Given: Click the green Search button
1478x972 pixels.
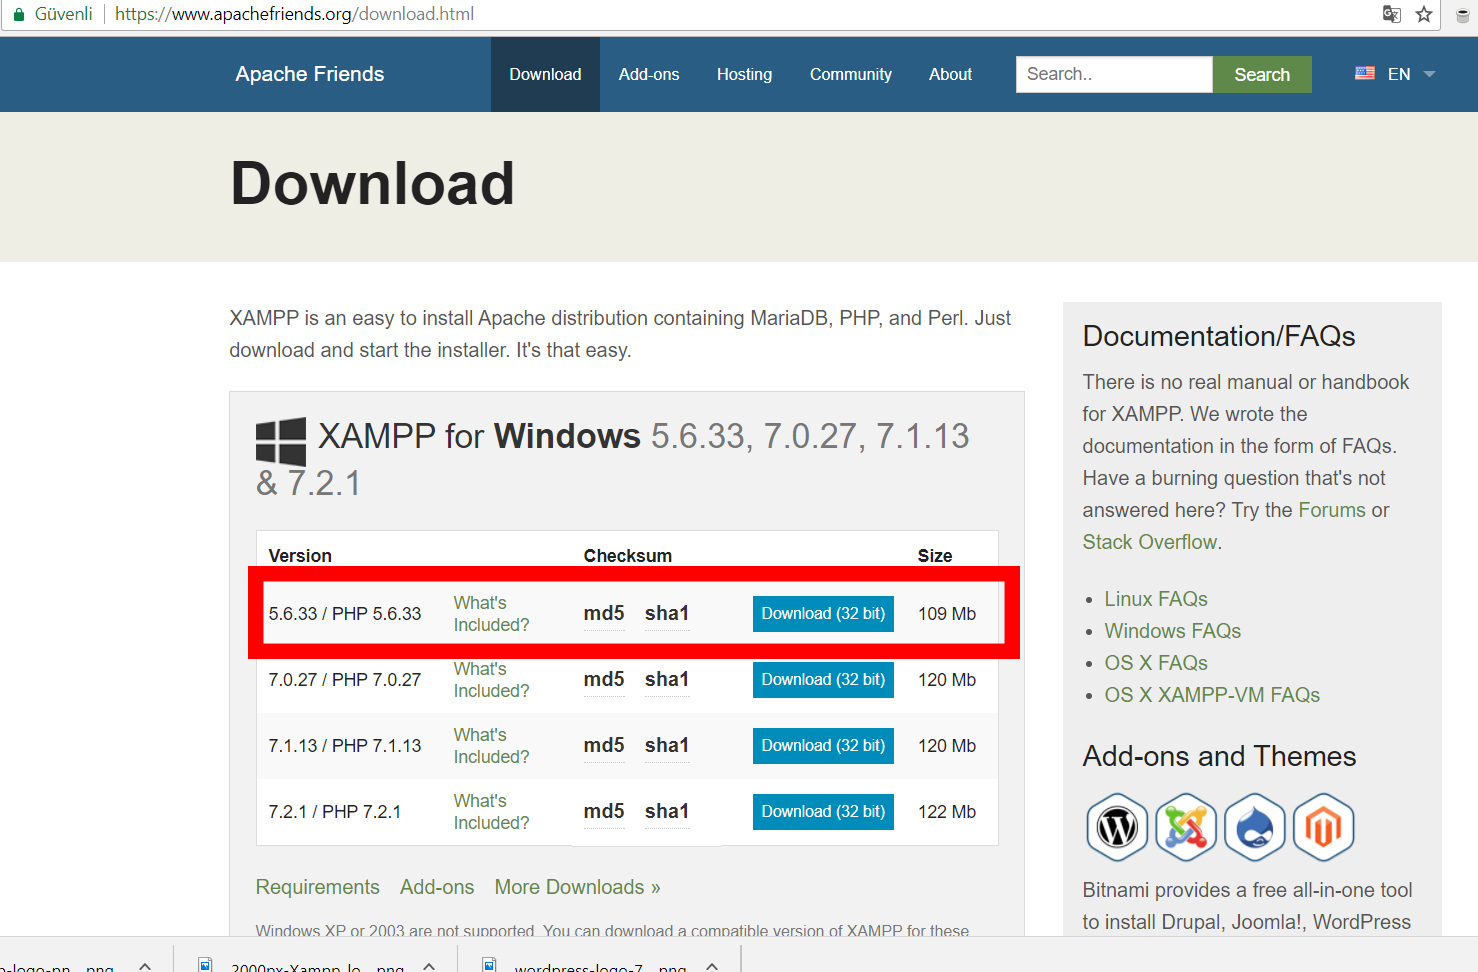Looking at the screenshot, I should [1262, 74].
